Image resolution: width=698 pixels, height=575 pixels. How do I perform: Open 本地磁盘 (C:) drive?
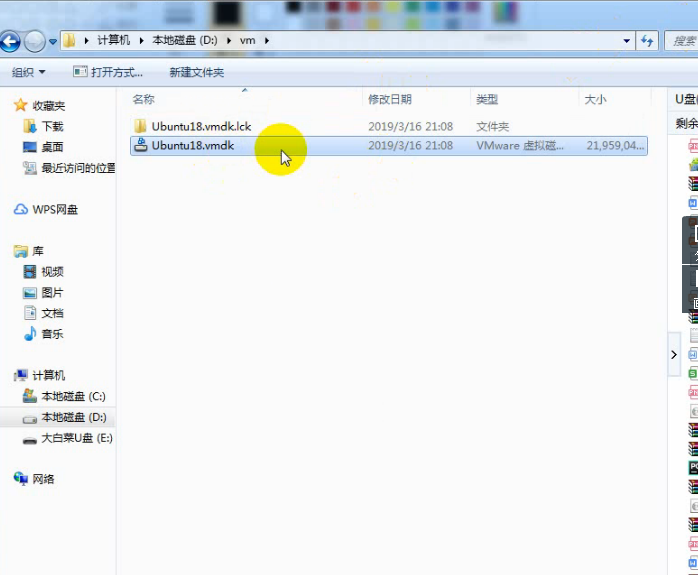73,396
